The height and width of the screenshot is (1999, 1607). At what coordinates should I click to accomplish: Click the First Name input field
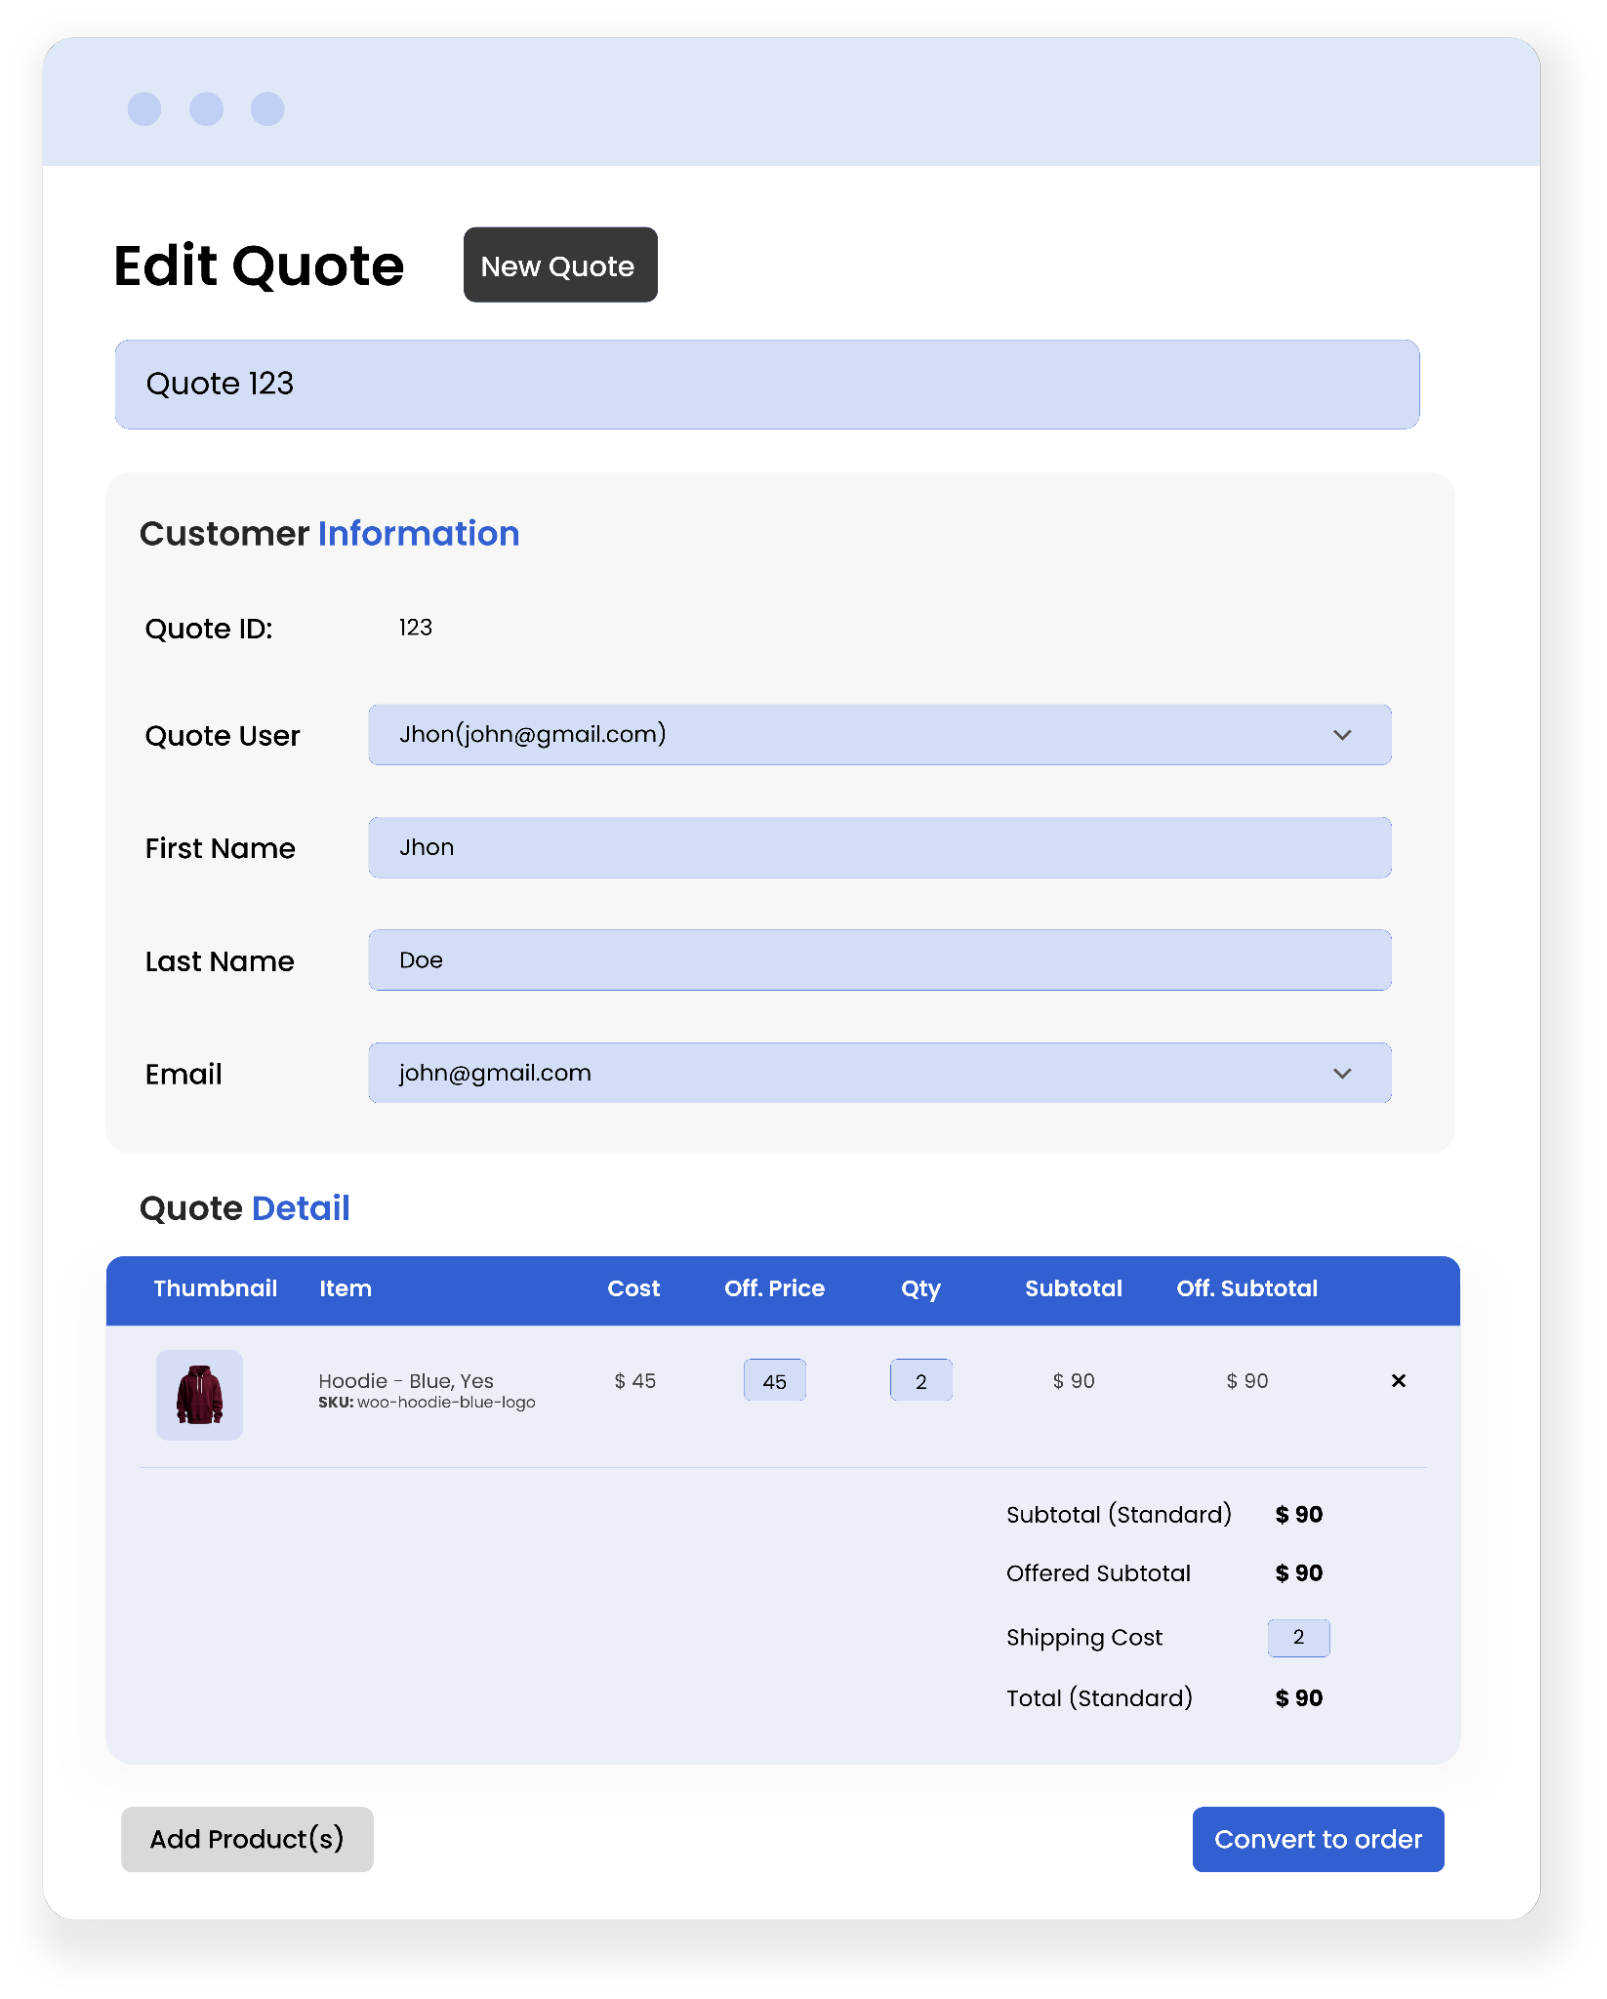click(x=879, y=847)
